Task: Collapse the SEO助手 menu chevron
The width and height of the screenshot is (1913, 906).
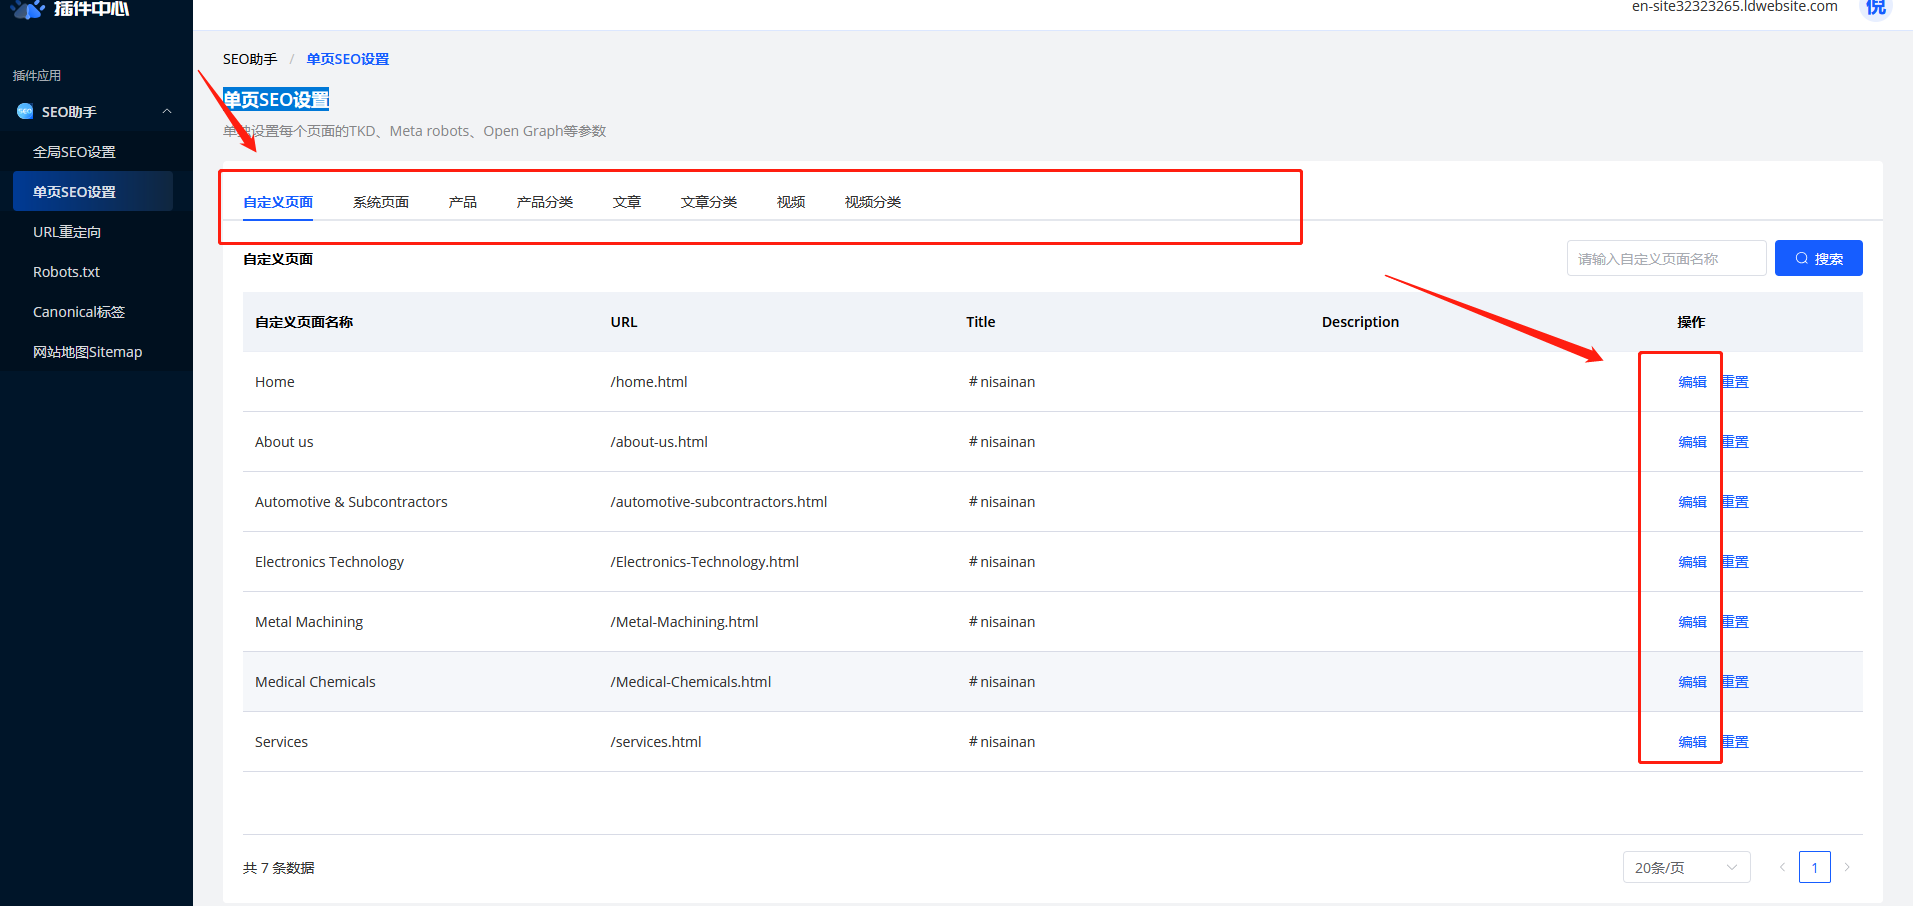Action: 167,111
